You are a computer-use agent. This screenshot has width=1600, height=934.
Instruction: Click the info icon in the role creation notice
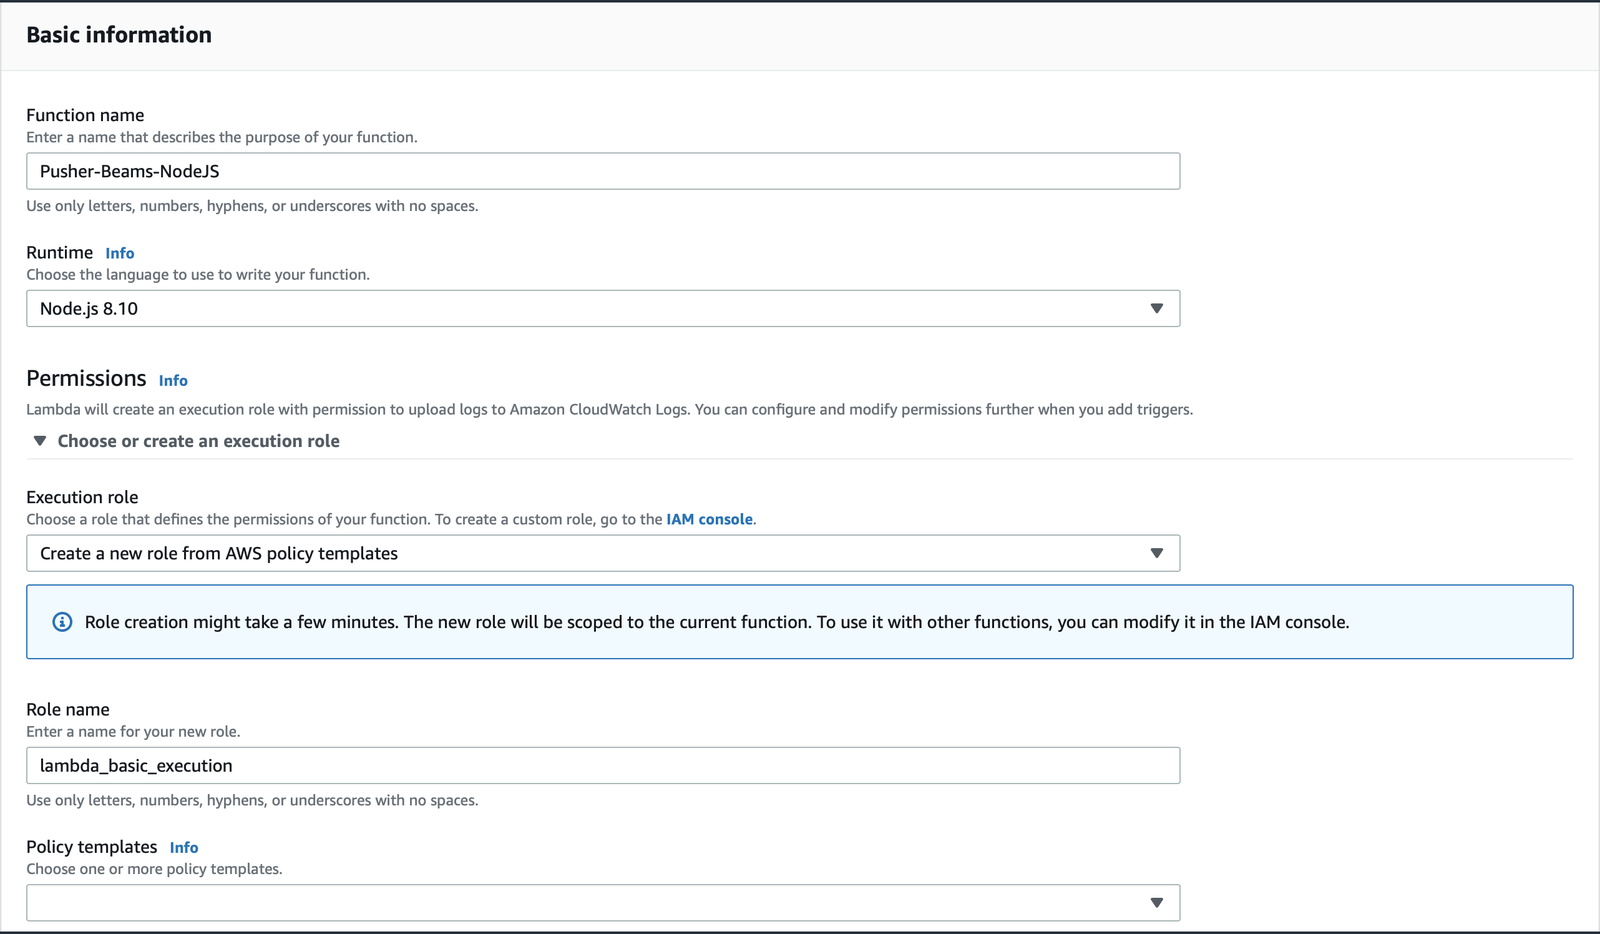tap(62, 622)
